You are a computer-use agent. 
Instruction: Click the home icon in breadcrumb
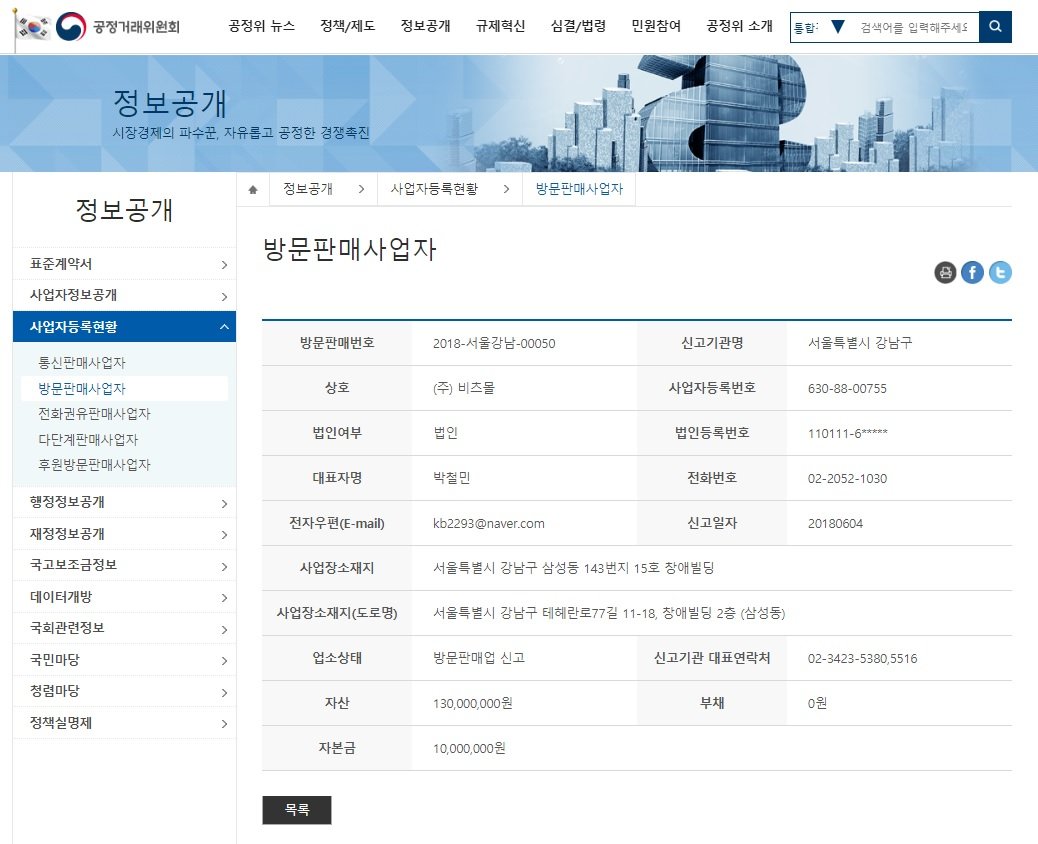coord(253,189)
